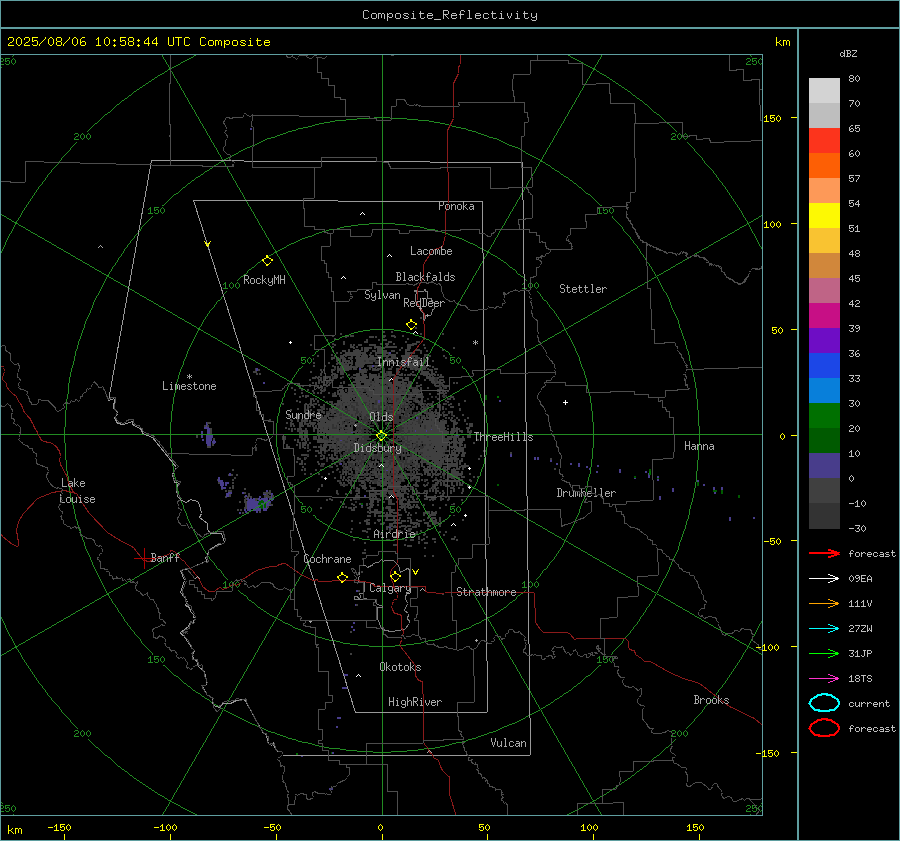The height and width of the screenshot is (841, 900).
Task: Click the yellow diamond marker above Calgary
Action: (x=395, y=576)
